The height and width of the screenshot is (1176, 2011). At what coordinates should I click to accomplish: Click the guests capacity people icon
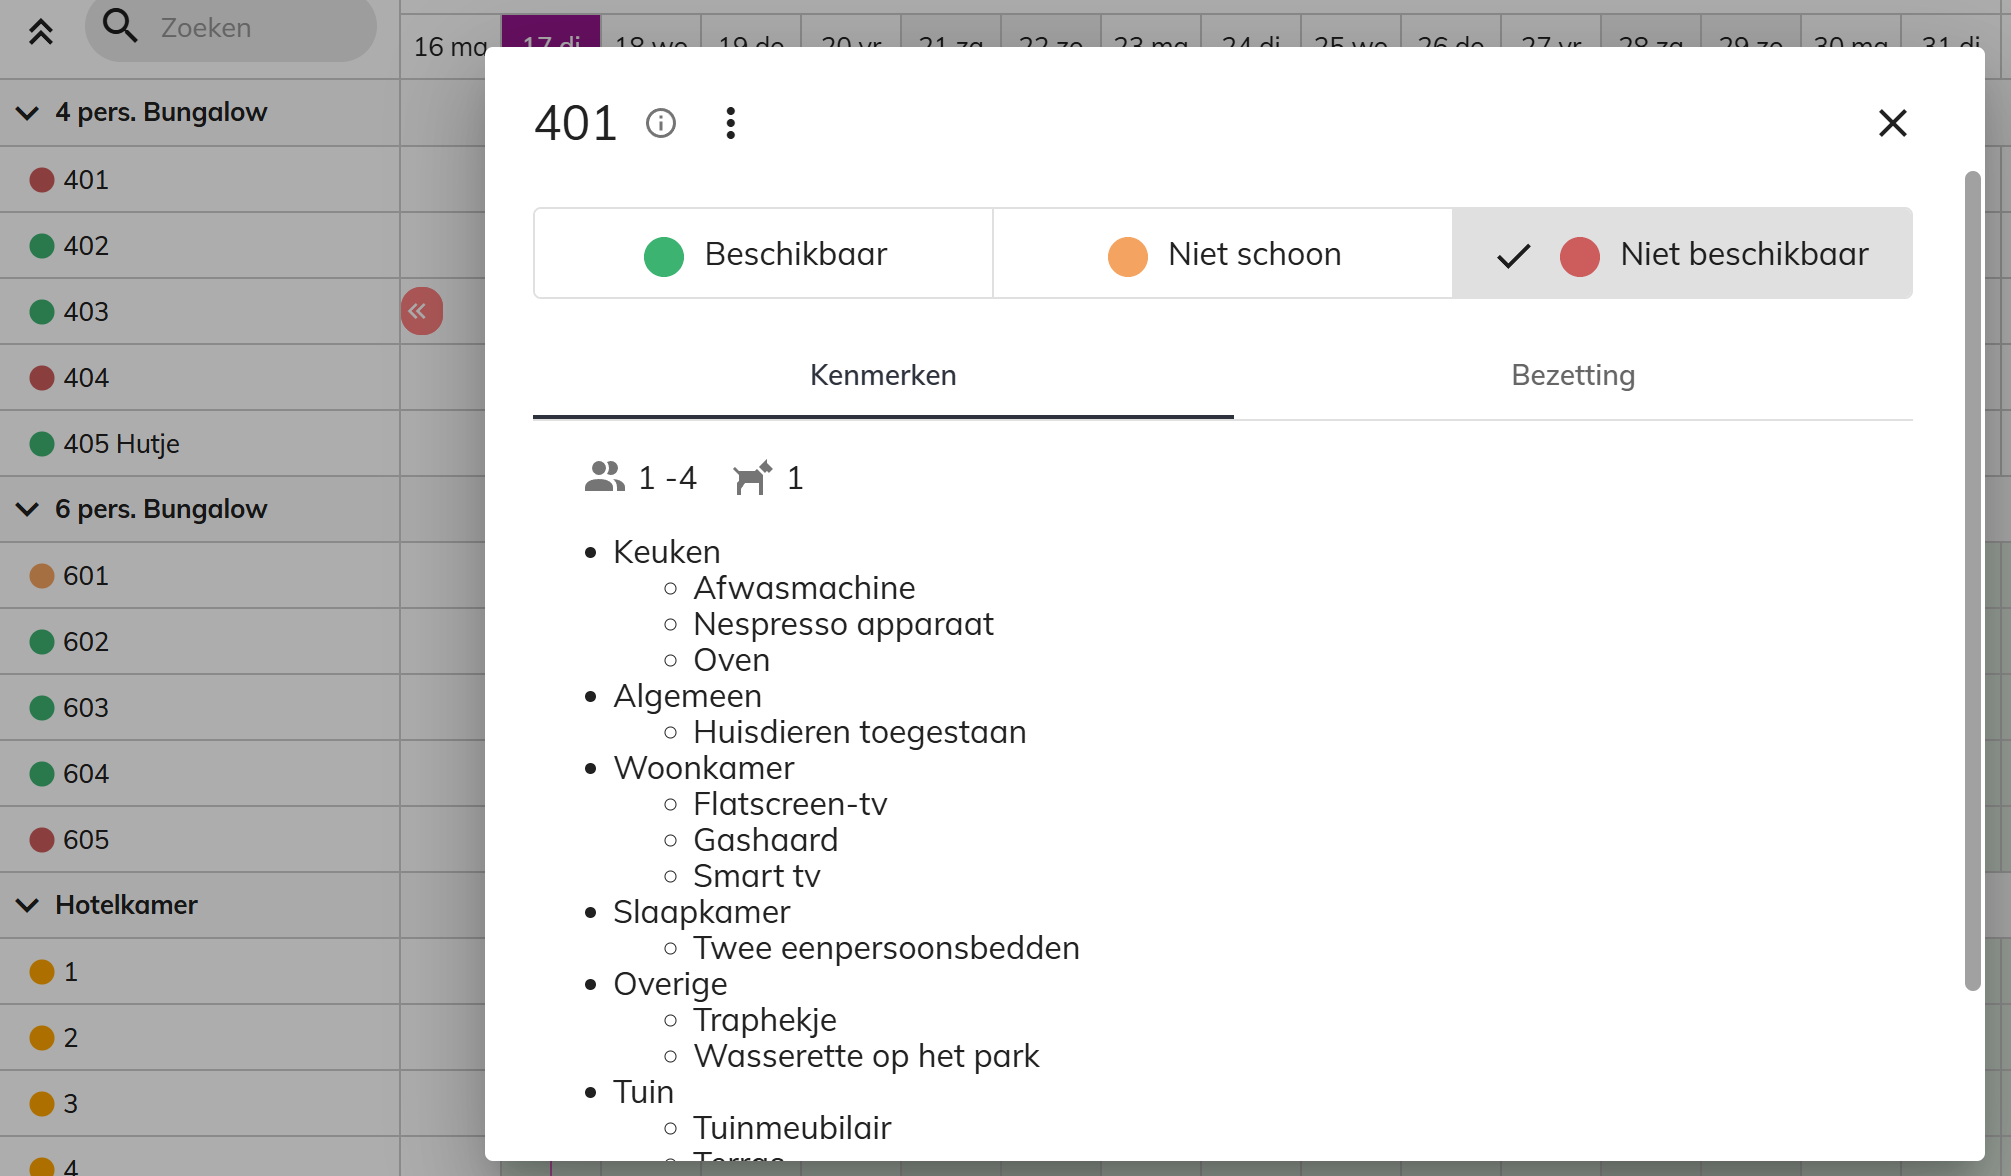click(604, 477)
